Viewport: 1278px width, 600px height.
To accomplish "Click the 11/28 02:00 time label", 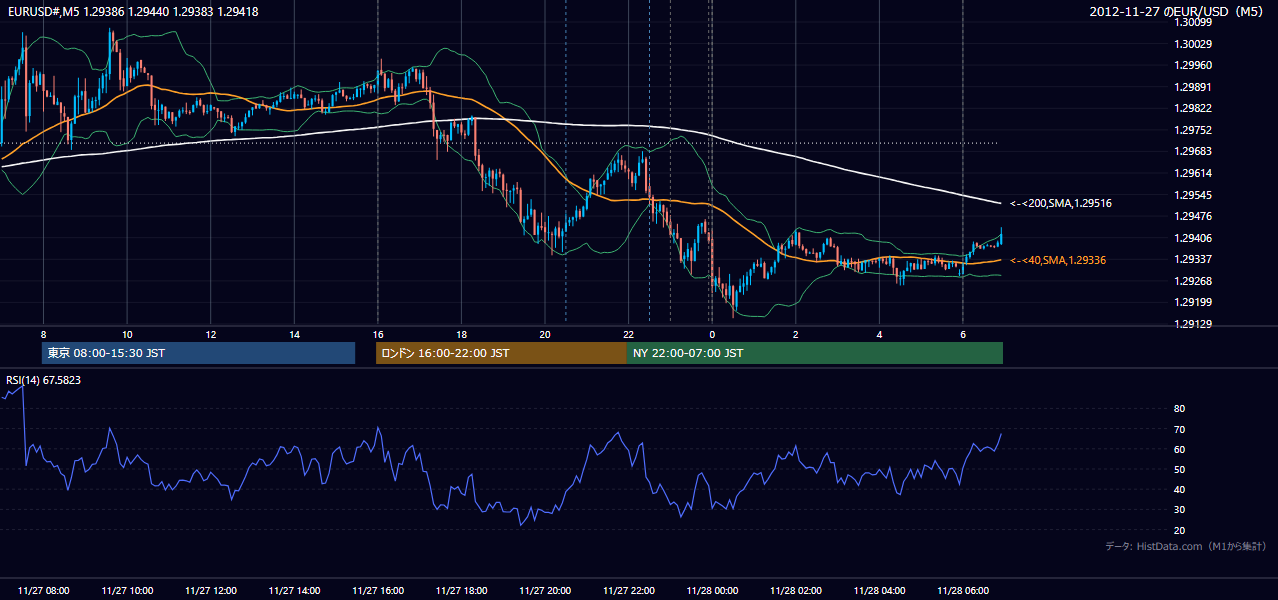I will (796, 591).
